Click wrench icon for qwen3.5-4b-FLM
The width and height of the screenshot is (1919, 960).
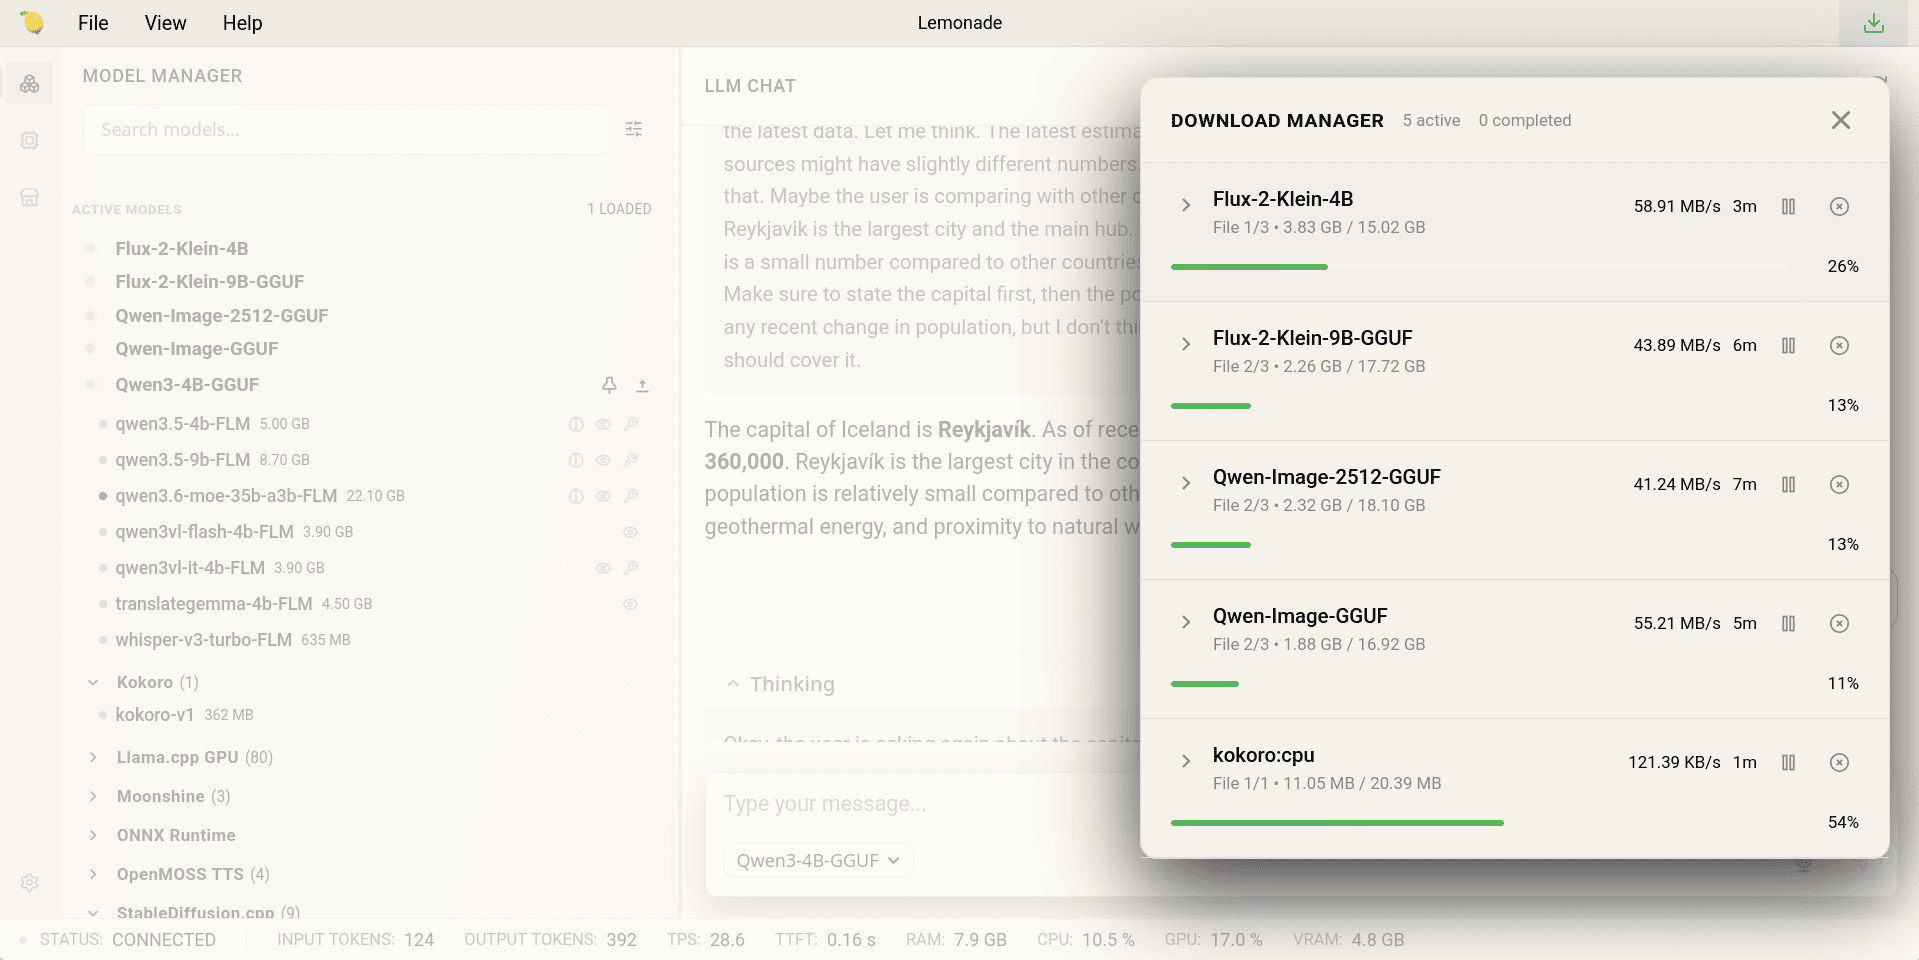point(631,424)
